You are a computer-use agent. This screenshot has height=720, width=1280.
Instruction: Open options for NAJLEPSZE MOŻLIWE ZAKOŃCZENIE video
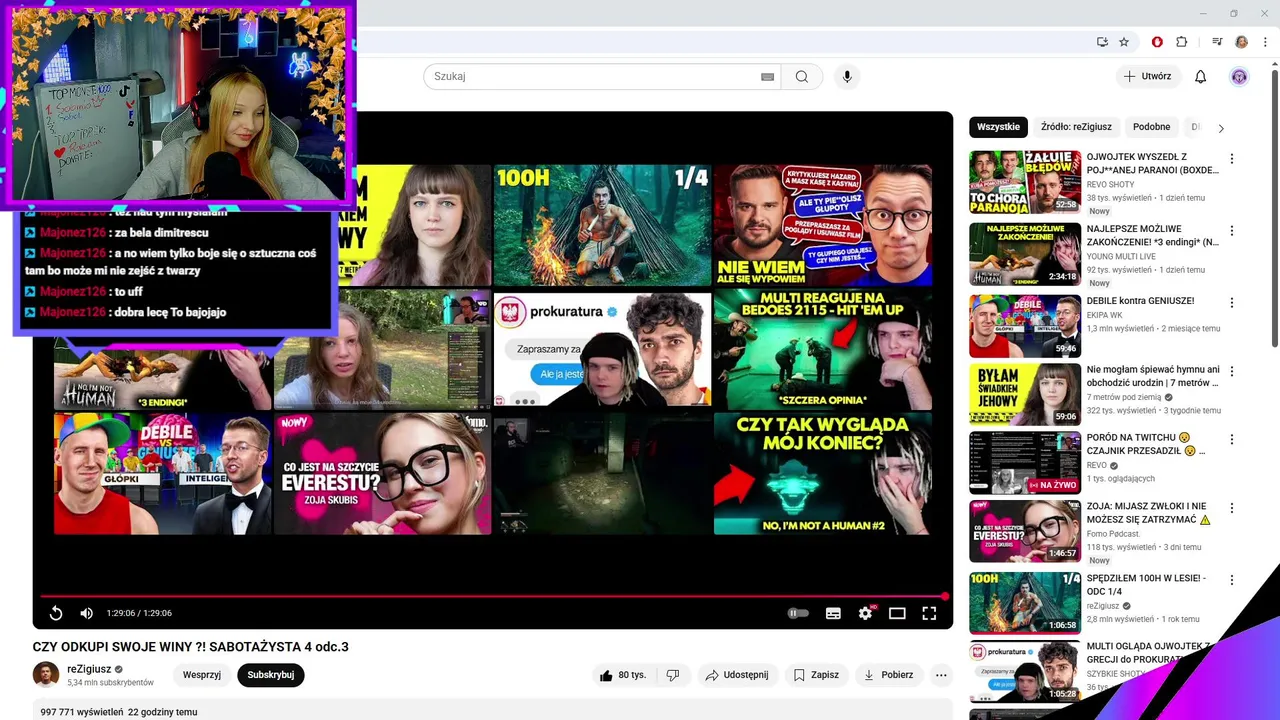coord(1232,231)
